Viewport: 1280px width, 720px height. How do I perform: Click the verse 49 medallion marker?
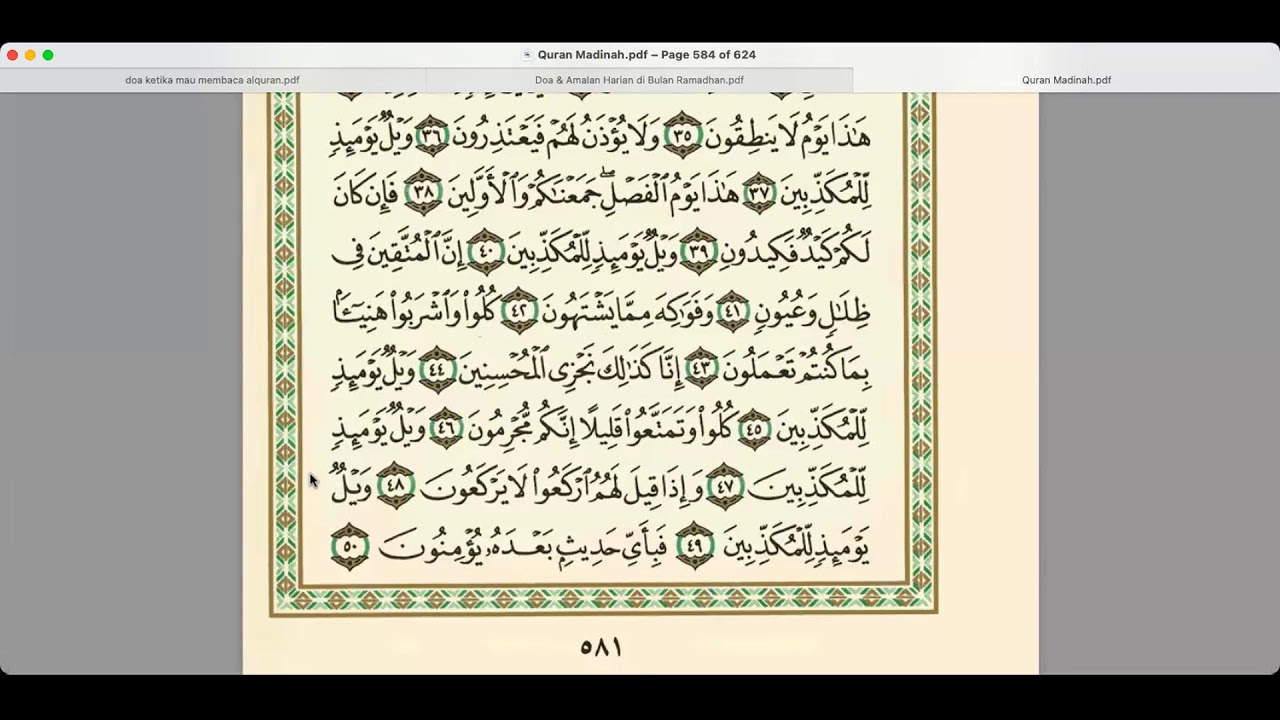pyautogui.click(x=694, y=546)
